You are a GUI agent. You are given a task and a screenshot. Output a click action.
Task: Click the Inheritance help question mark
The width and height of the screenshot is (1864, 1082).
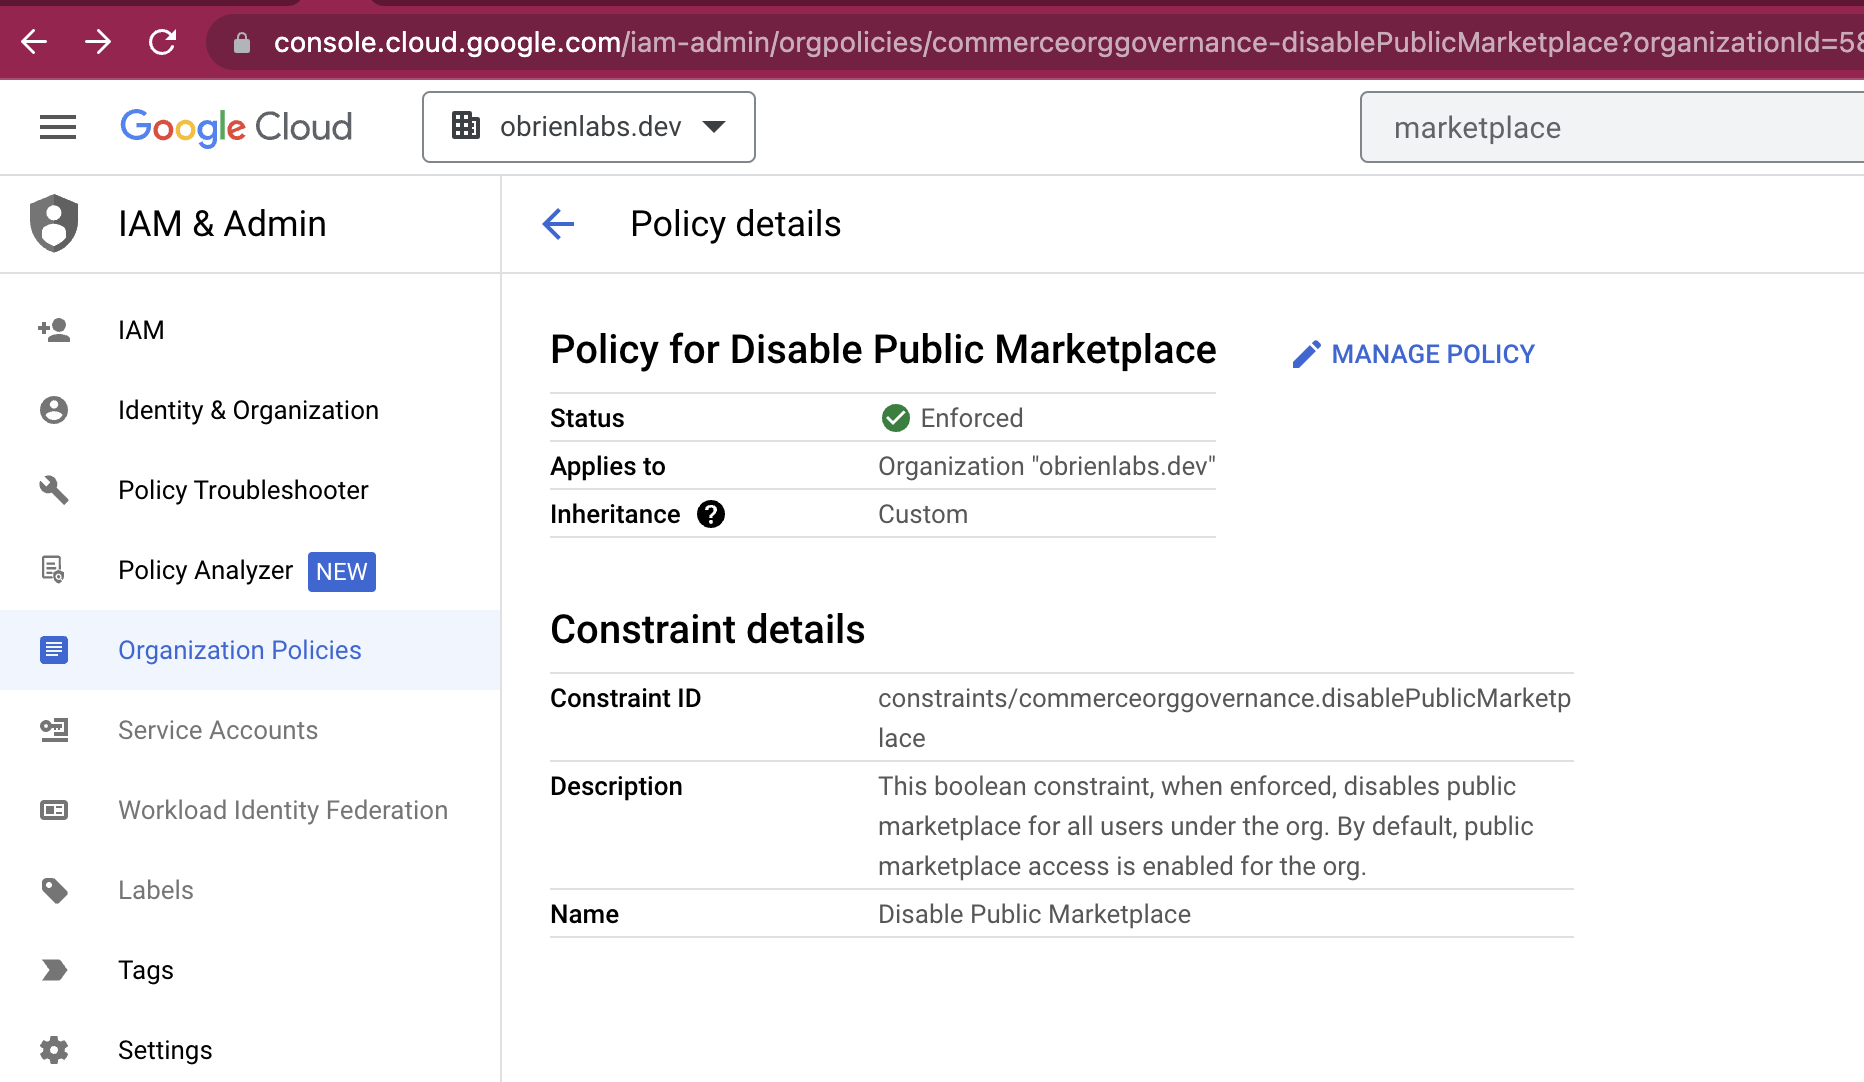coord(710,514)
